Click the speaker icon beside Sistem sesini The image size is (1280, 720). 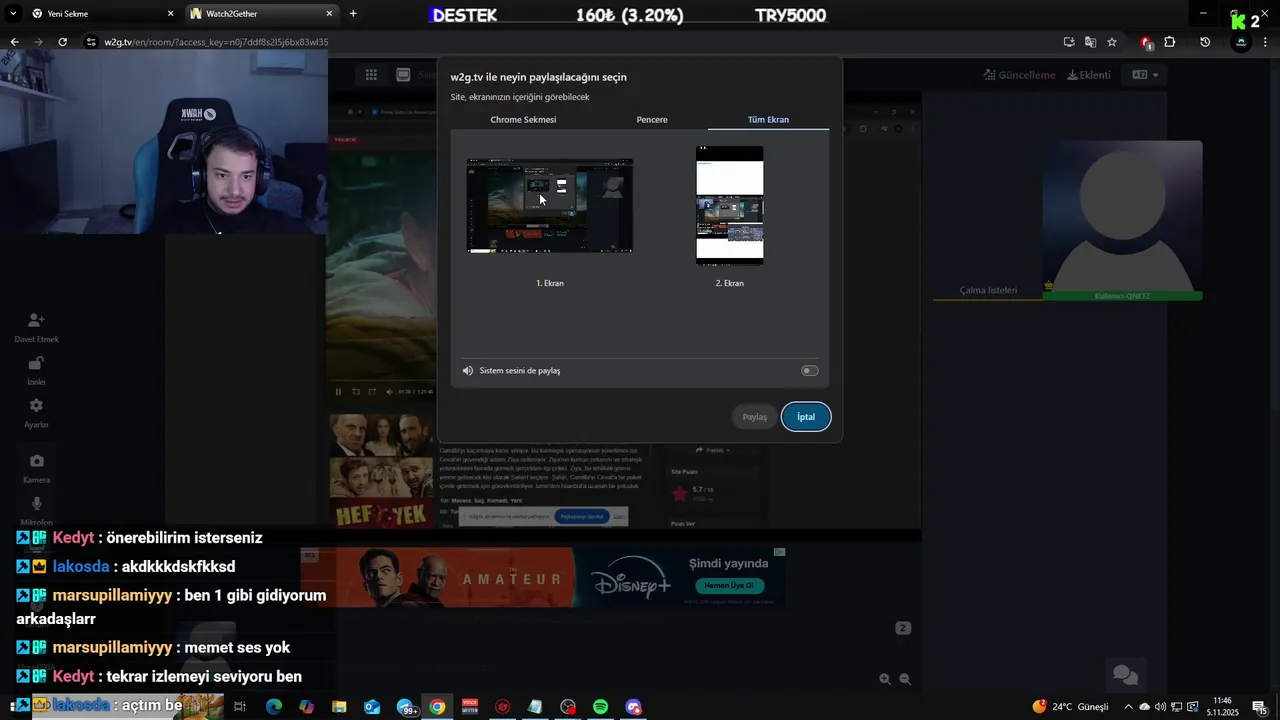(468, 371)
